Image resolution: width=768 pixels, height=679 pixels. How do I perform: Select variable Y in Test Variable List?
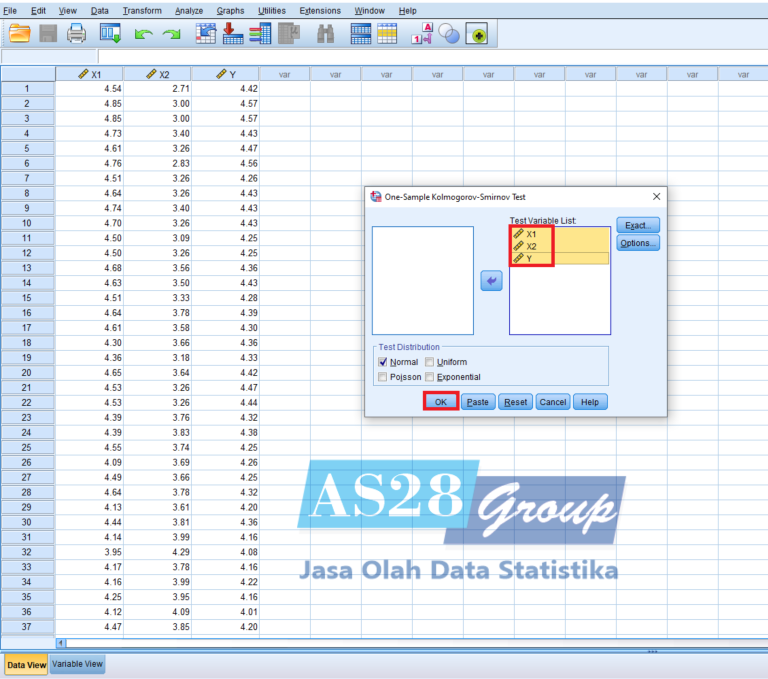click(530, 259)
